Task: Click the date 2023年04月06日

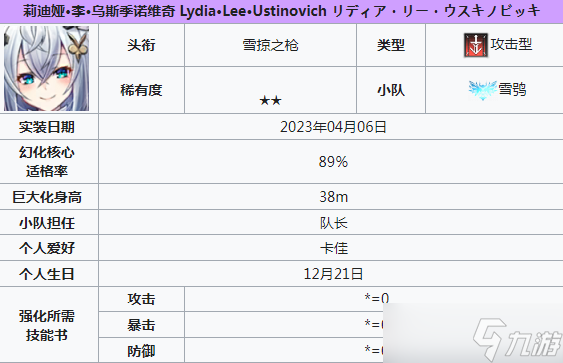Action: 333,127
